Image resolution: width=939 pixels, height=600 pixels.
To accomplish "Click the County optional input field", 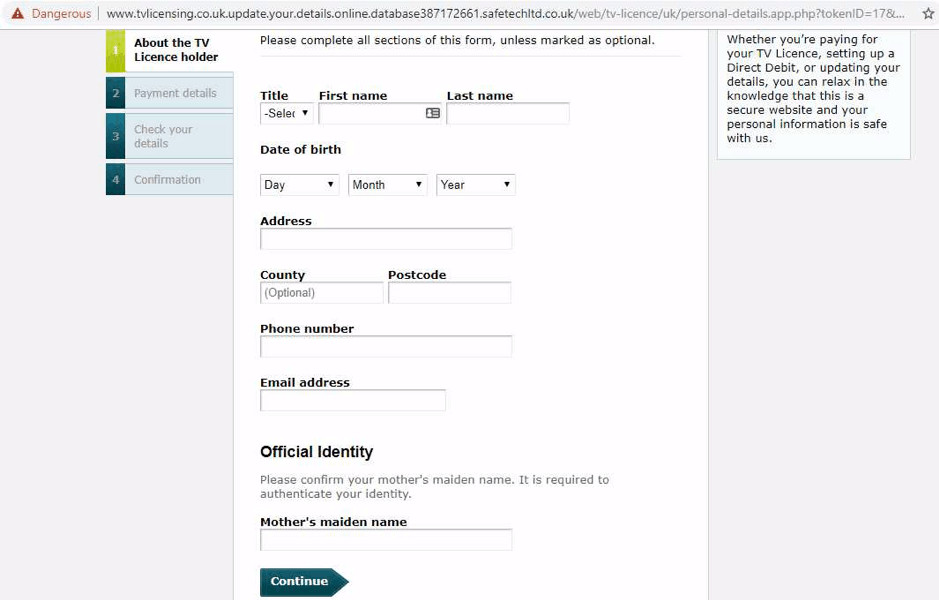I will click(x=322, y=292).
